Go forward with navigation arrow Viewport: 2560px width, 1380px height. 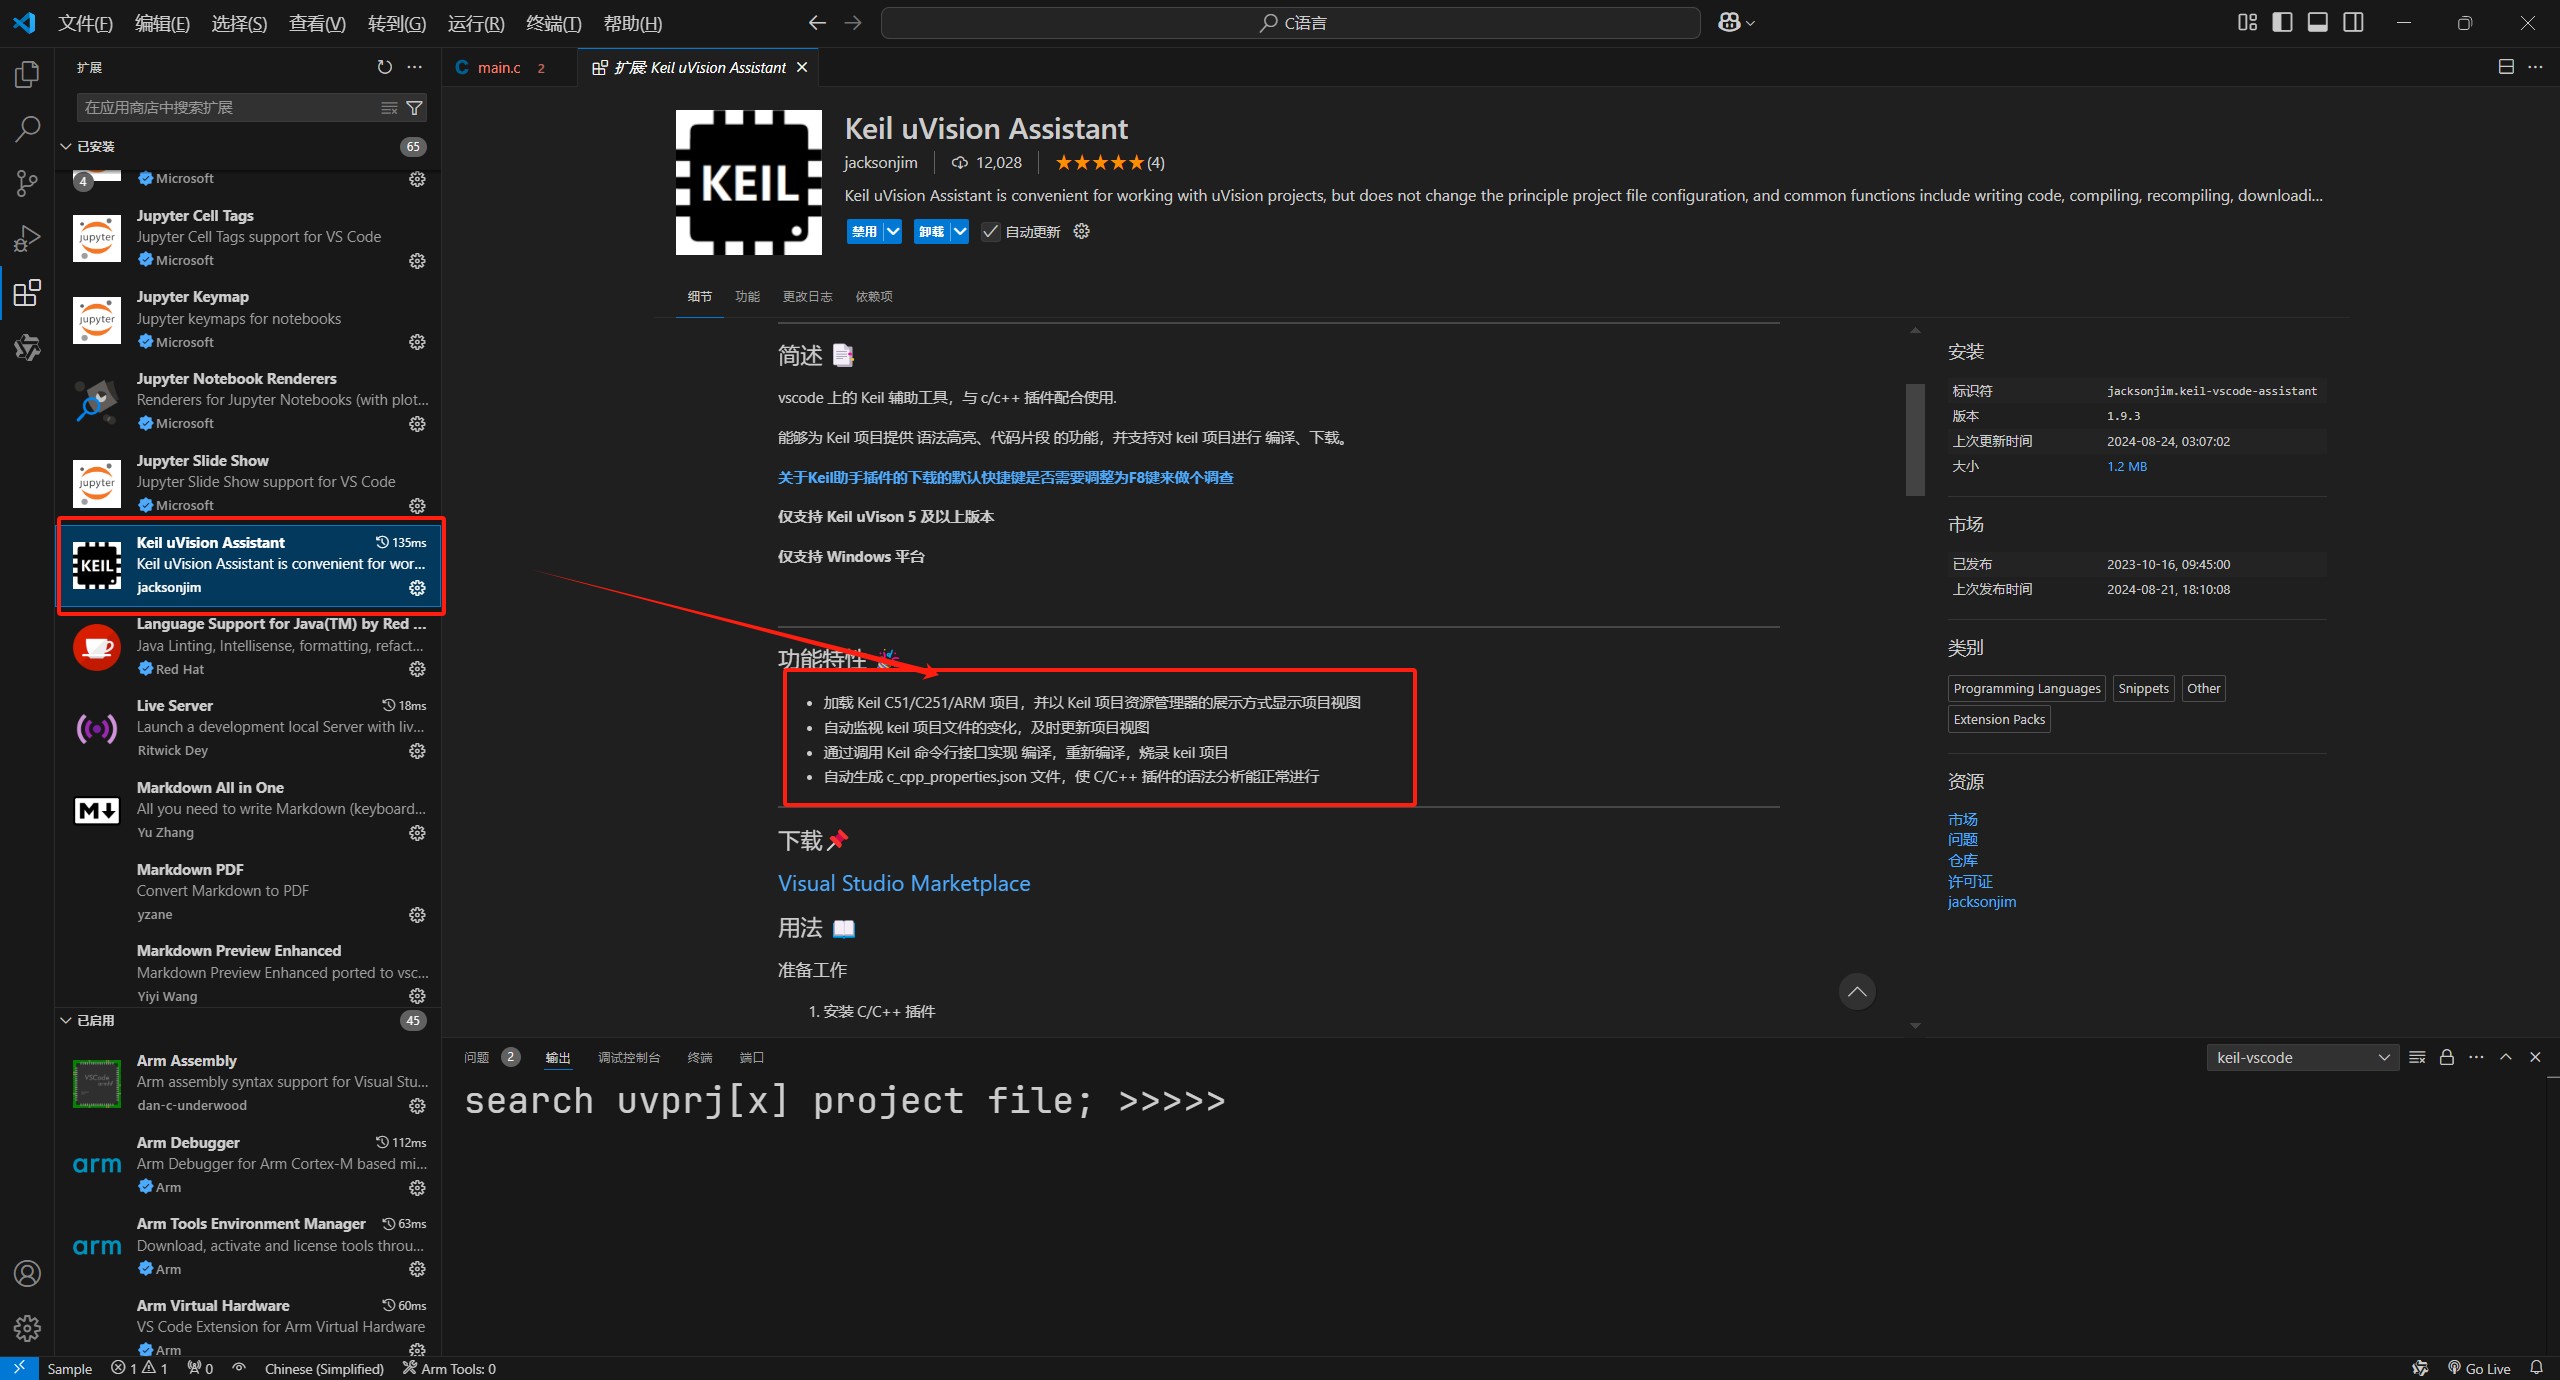853,23
